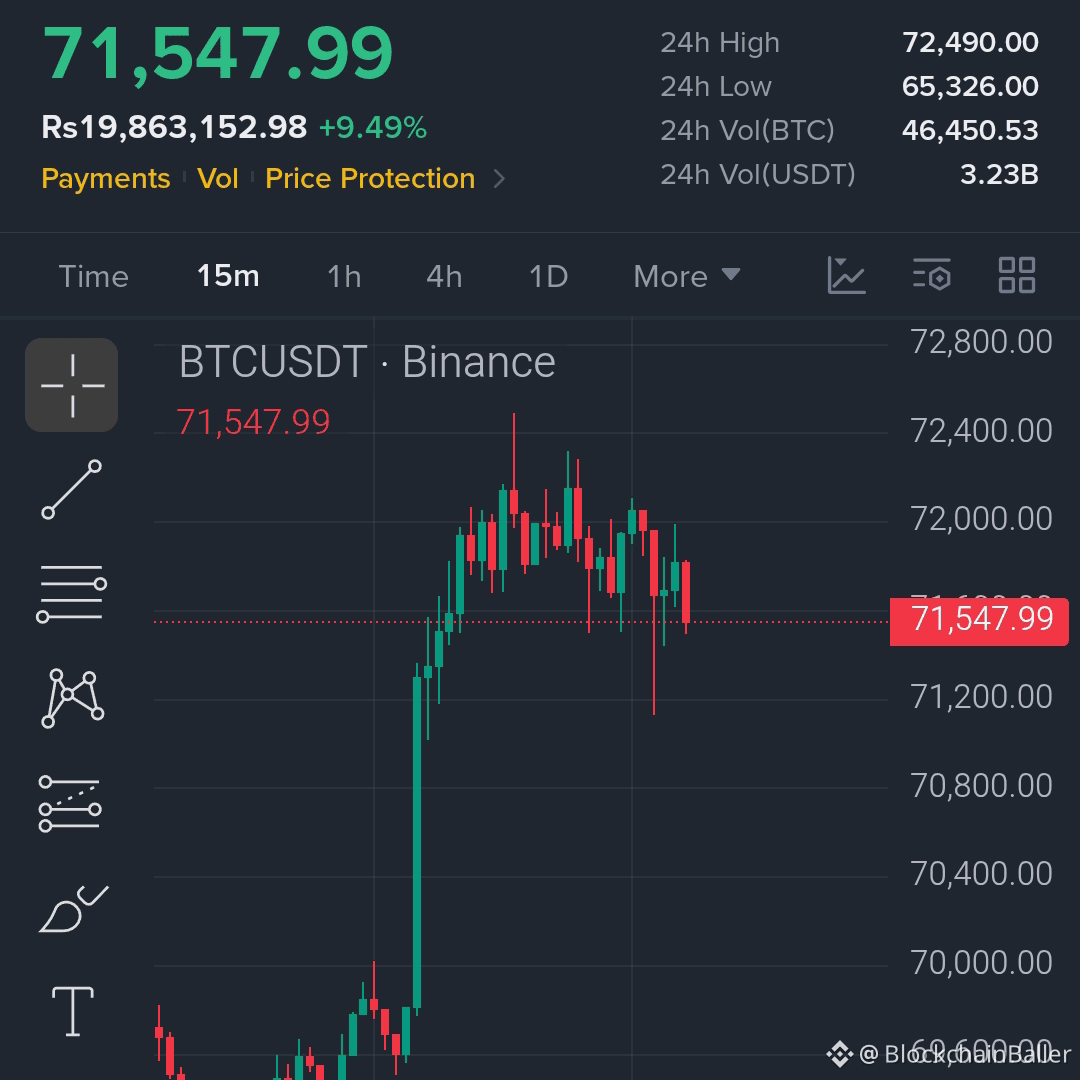This screenshot has width=1080, height=1080.
Task: Select the 1D timeframe
Action: pos(548,276)
